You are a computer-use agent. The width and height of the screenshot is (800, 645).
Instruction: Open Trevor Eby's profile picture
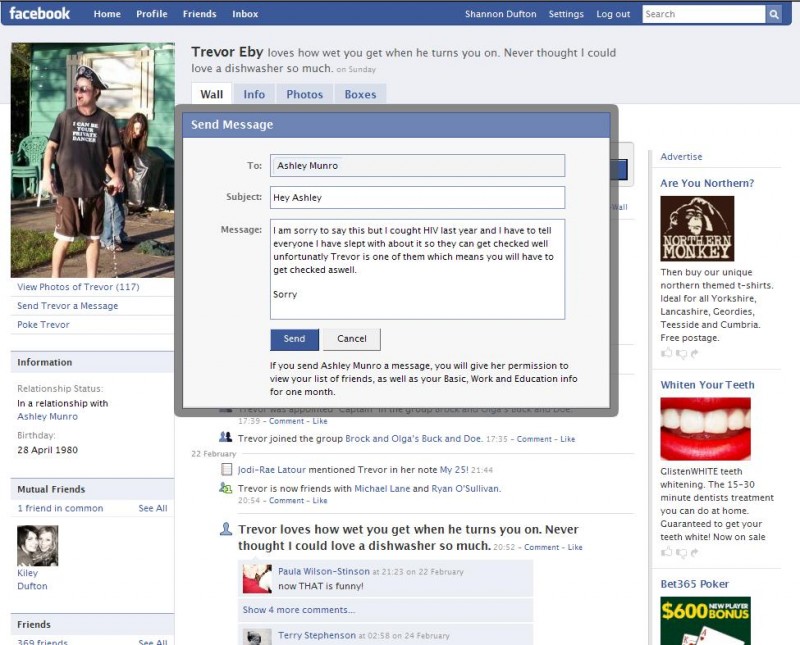(x=92, y=160)
